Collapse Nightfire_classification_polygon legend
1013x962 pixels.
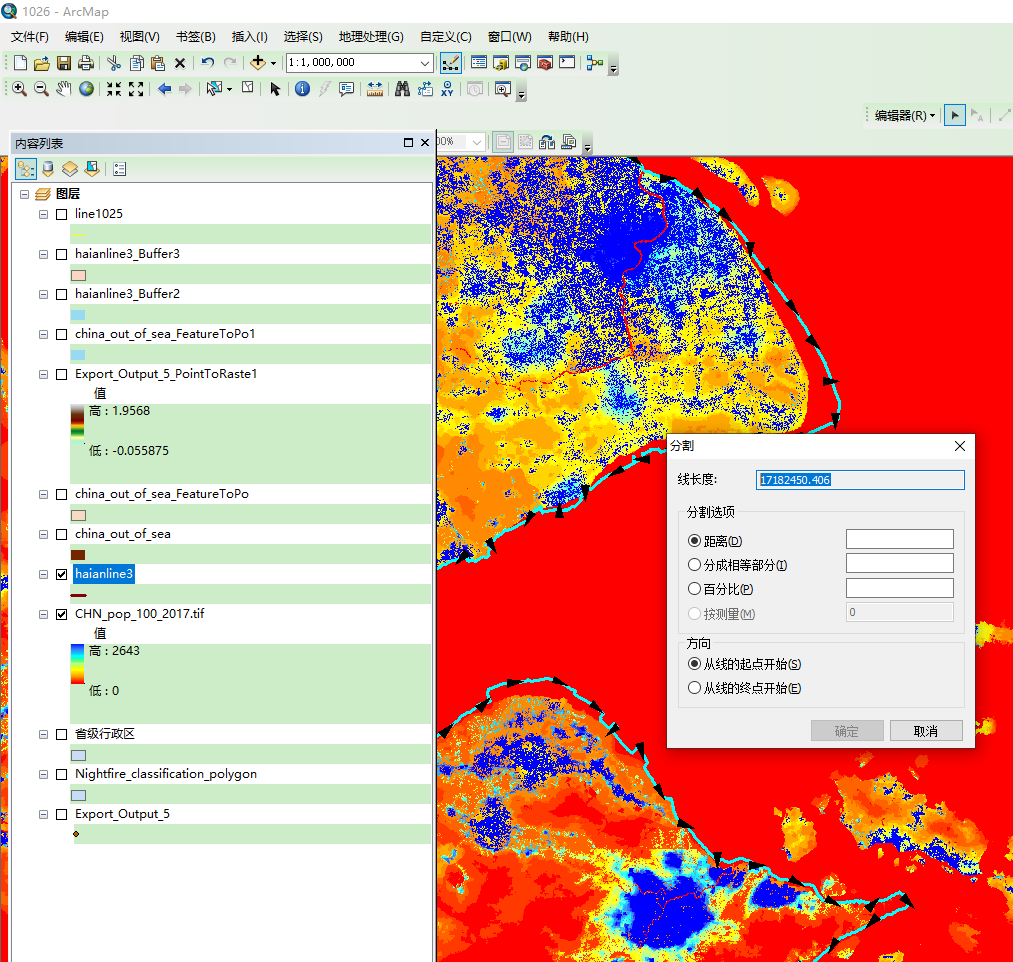tap(43, 775)
